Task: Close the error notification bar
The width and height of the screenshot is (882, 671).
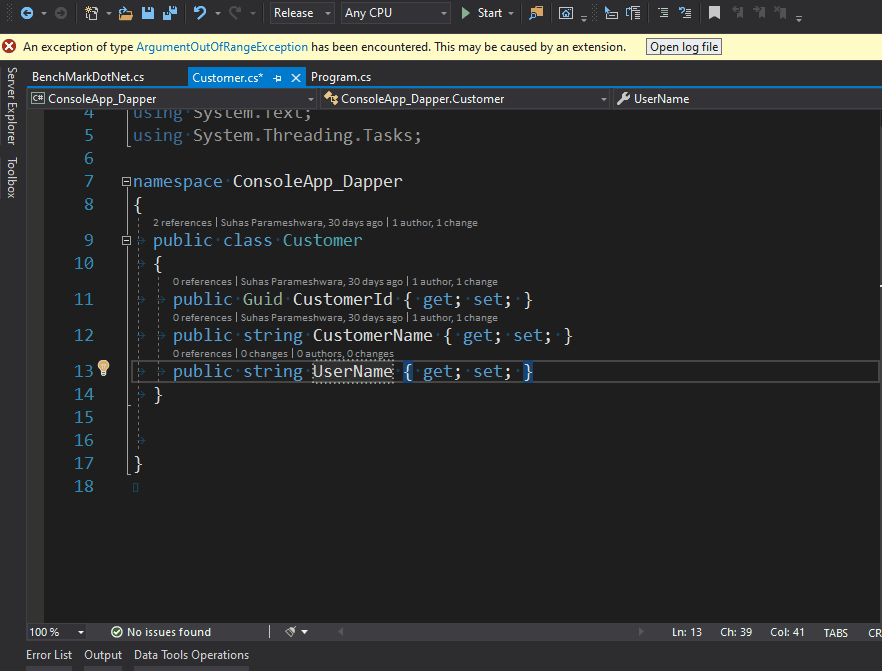Action: [9, 47]
